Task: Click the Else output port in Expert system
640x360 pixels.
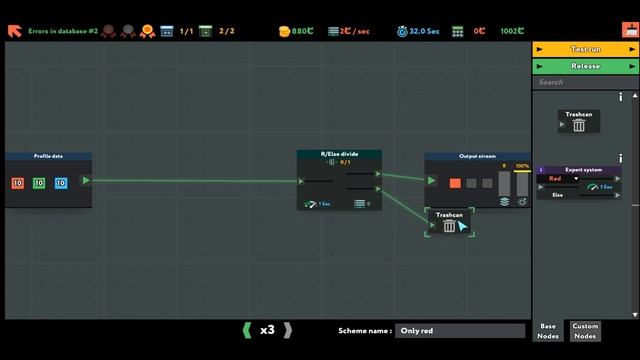Action: click(618, 196)
